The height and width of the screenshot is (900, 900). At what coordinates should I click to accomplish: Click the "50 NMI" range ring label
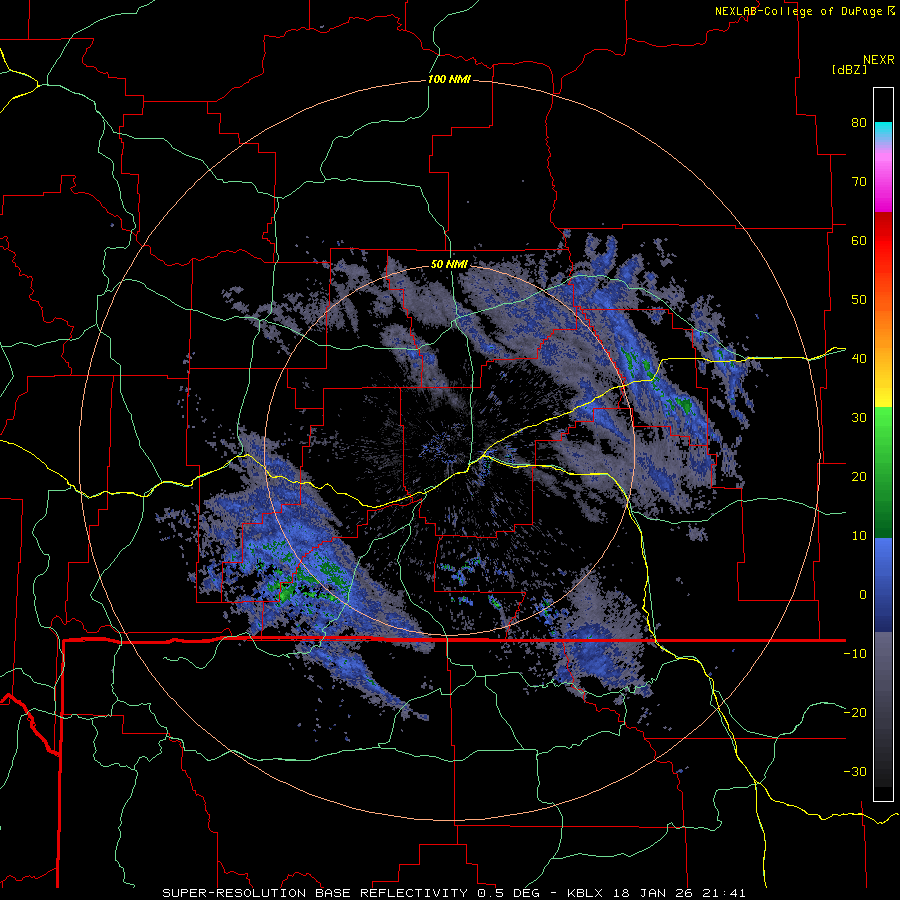click(449, 265)
